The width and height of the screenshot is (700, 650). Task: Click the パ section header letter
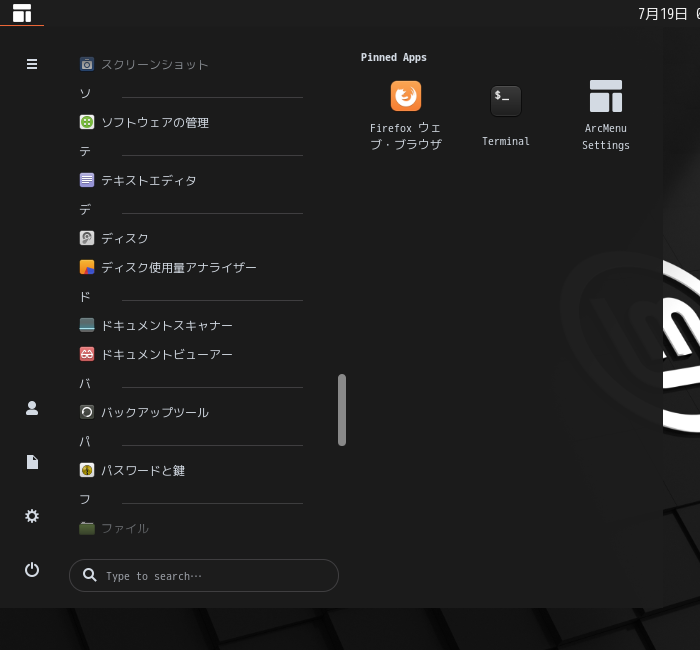pyautogui.click(x=85, y=441)
